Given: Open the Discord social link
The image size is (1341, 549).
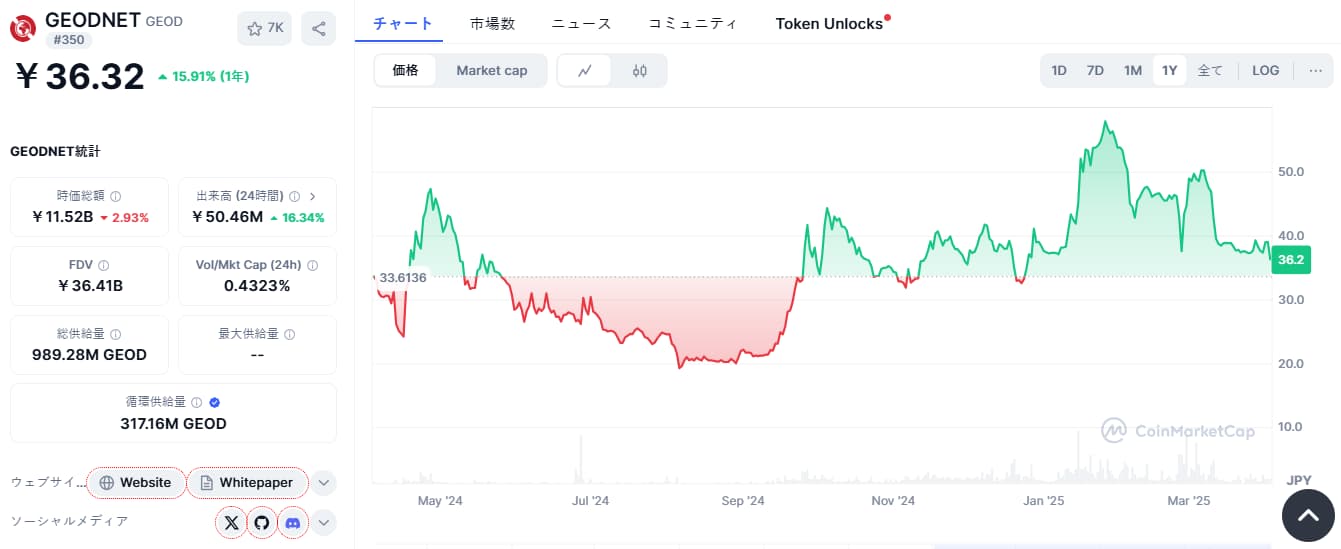Looking at the screenshot, I should pos(293,522).
